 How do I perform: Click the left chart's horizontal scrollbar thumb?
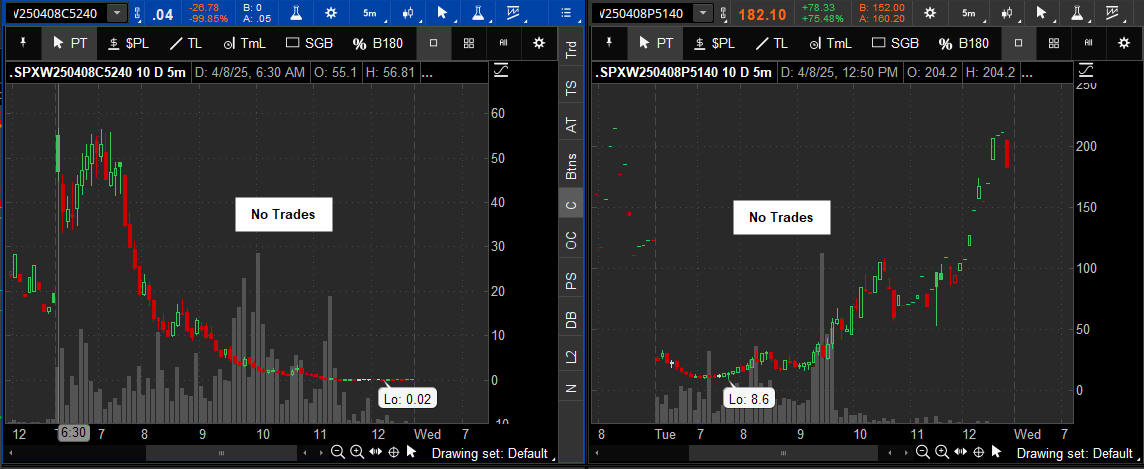[221, 453]
